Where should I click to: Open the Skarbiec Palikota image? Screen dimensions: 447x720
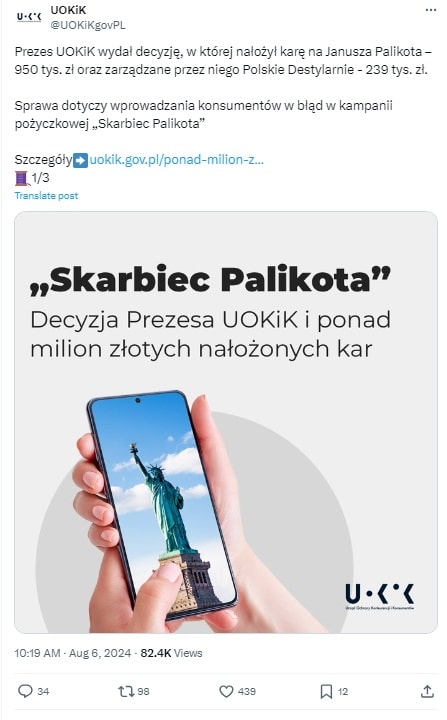click(226, 422)
